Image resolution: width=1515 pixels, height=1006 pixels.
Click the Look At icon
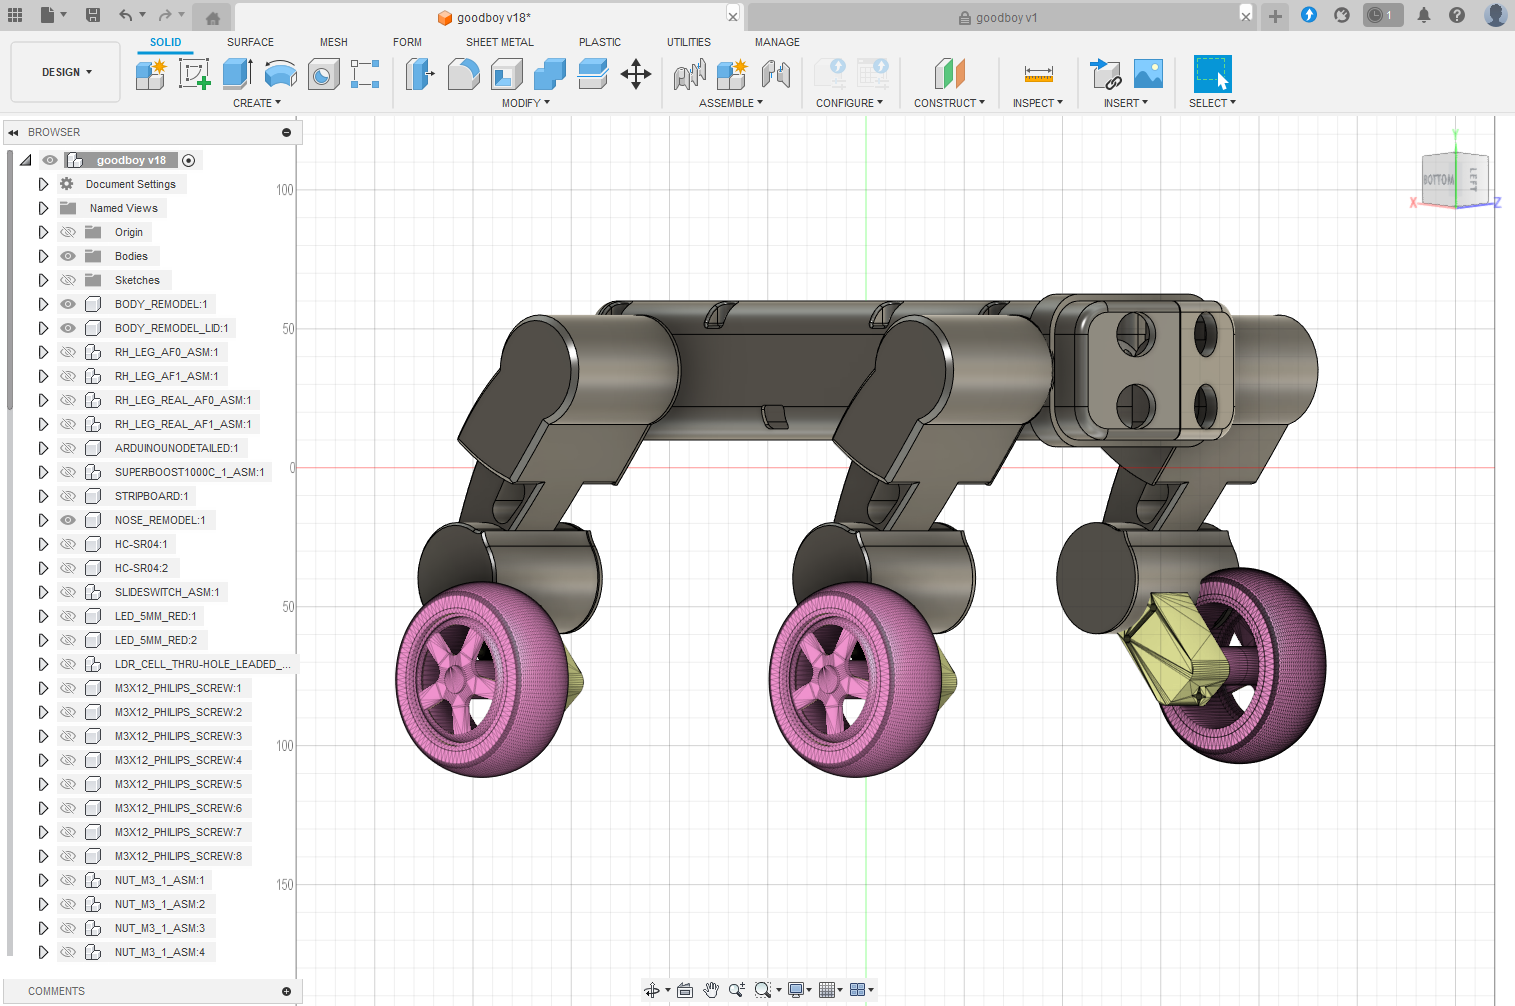pos(685,990)
